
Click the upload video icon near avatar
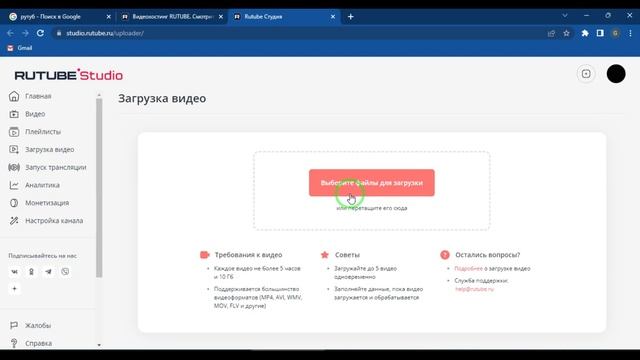point(586,74)
